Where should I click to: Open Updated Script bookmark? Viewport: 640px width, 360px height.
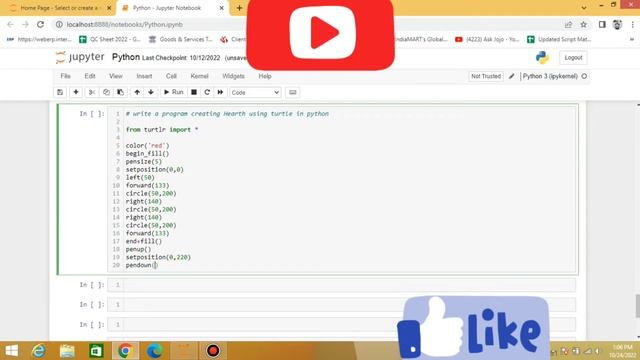(x=559, y=39)
